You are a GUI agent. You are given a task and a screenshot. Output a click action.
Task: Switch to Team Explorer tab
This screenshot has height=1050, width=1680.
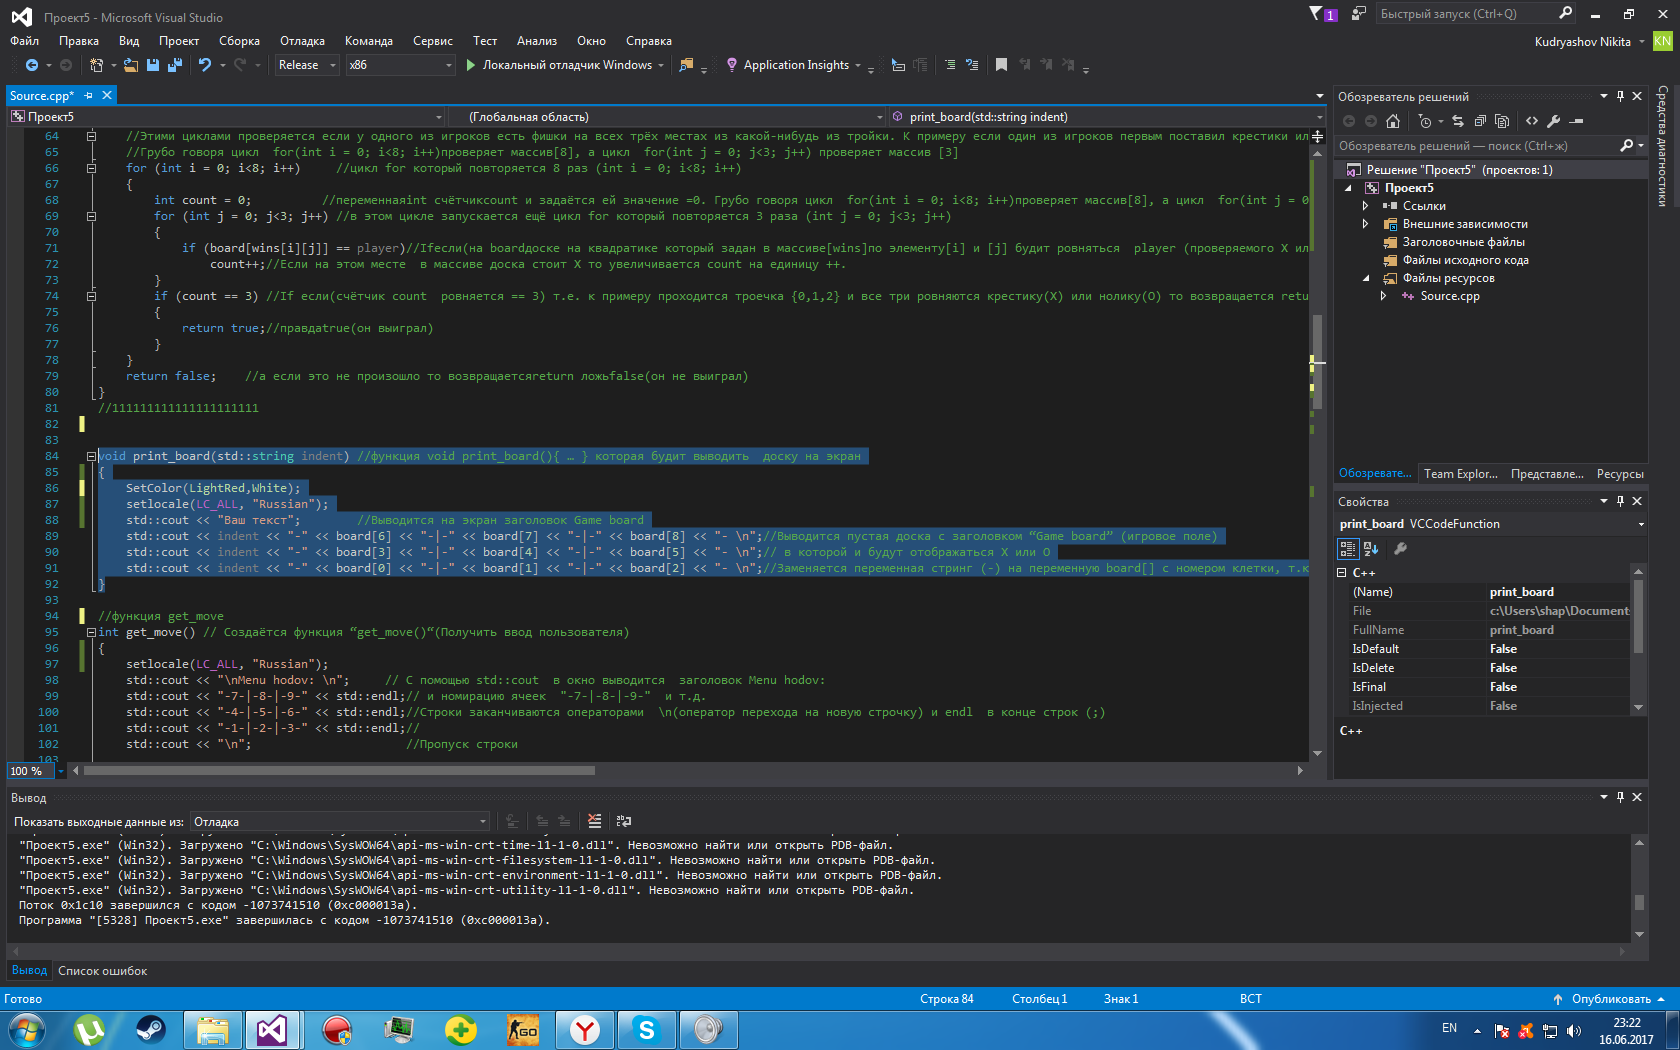point(1460,474)
